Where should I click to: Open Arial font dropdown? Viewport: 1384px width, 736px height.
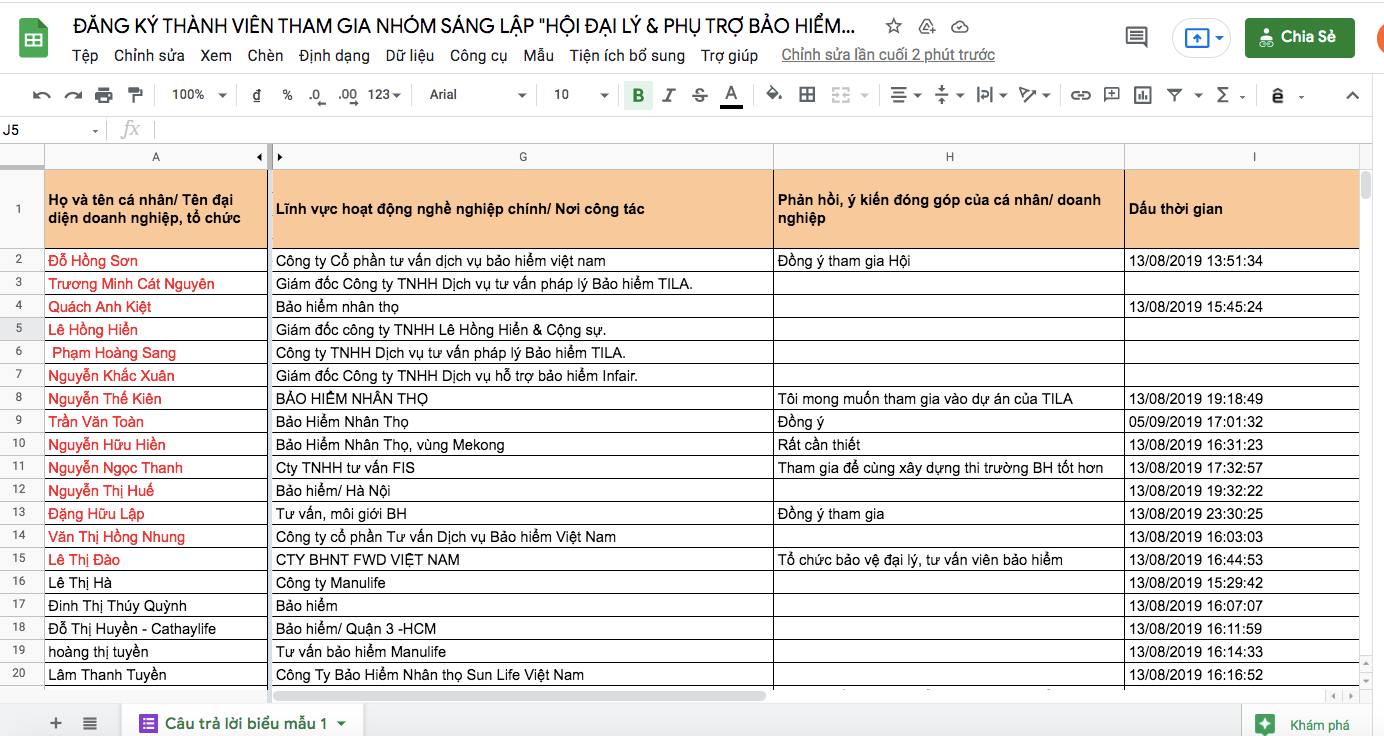click(x=477, y=95)
